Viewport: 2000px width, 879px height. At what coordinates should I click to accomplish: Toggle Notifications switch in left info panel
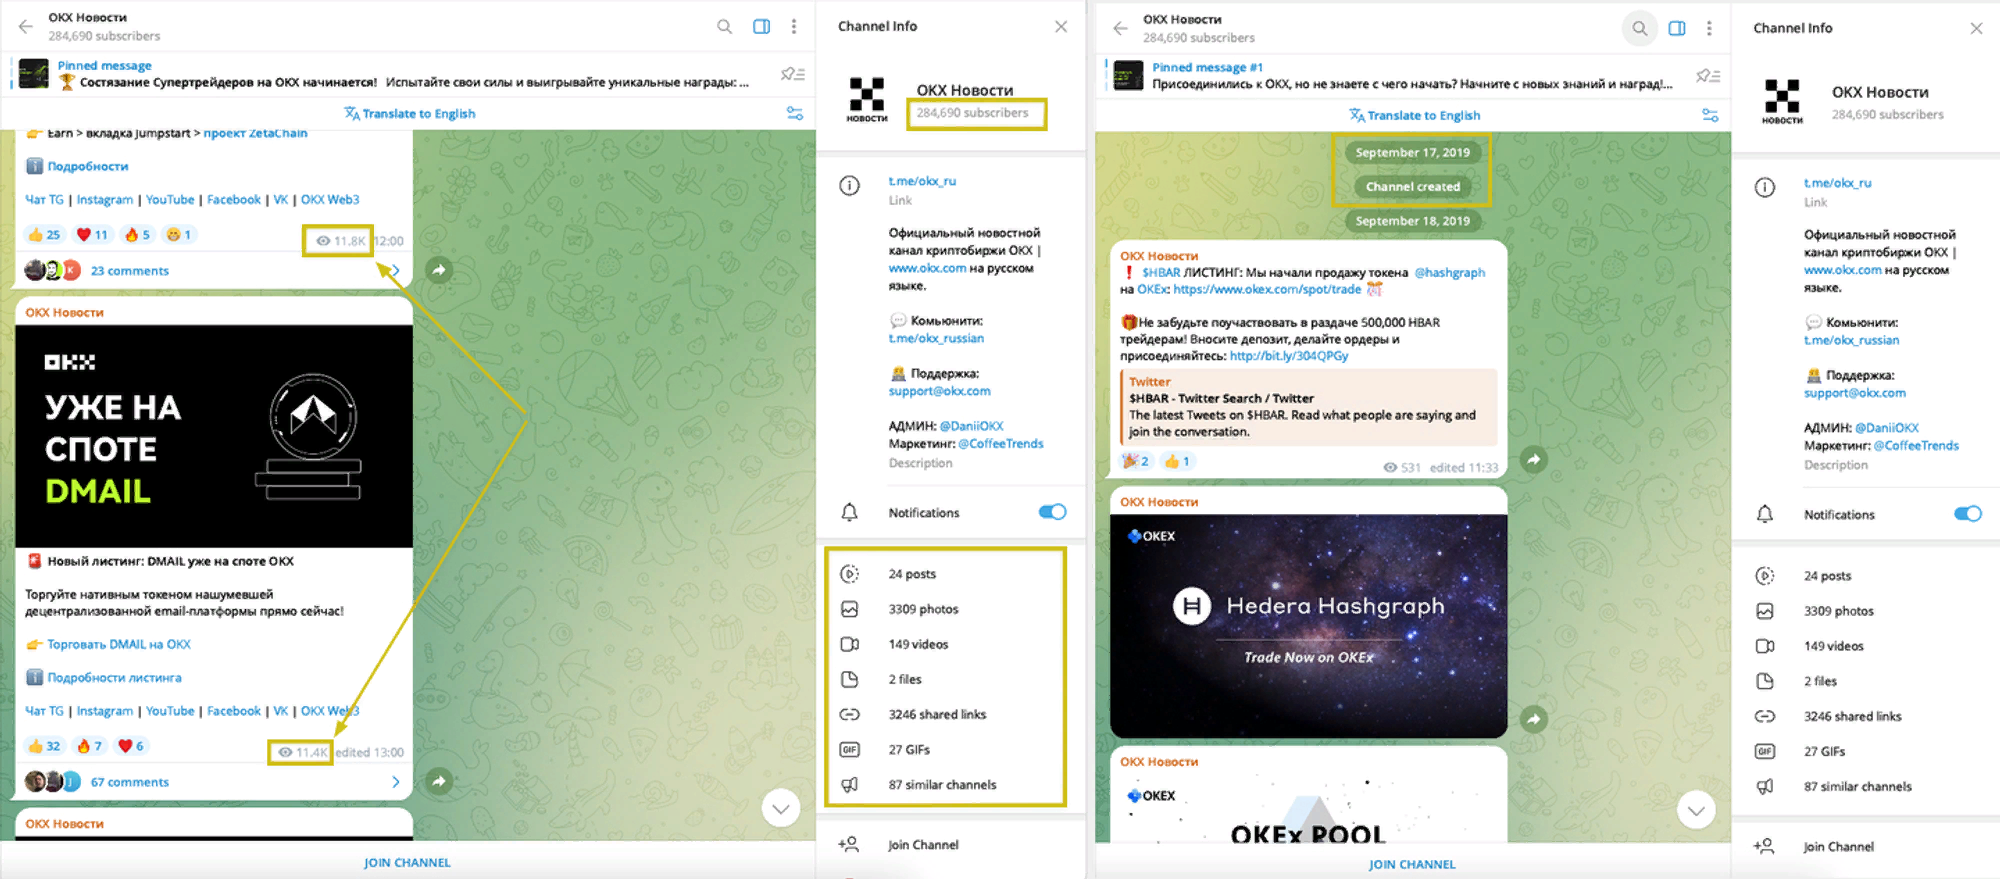click(1052, 512)
